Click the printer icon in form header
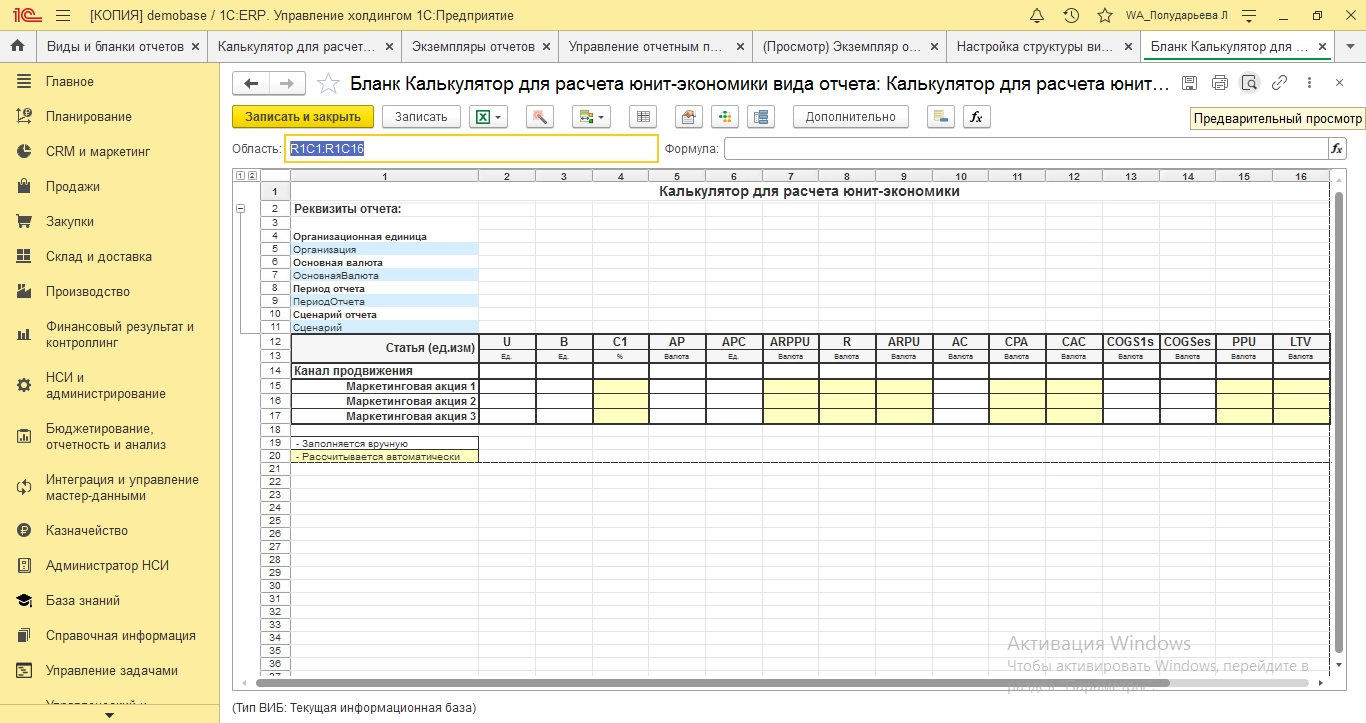Screen dimensions: 1366x723 coord(1220,83)
